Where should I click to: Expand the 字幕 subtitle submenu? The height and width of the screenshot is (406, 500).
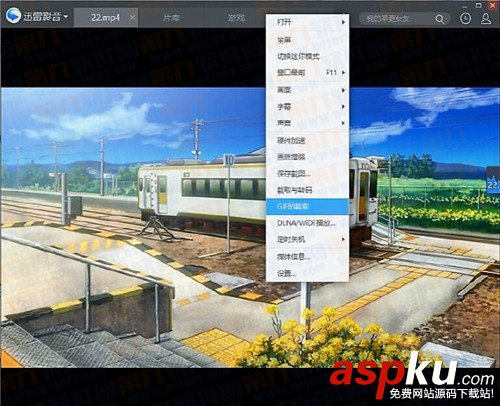click(x=307, y=107)
